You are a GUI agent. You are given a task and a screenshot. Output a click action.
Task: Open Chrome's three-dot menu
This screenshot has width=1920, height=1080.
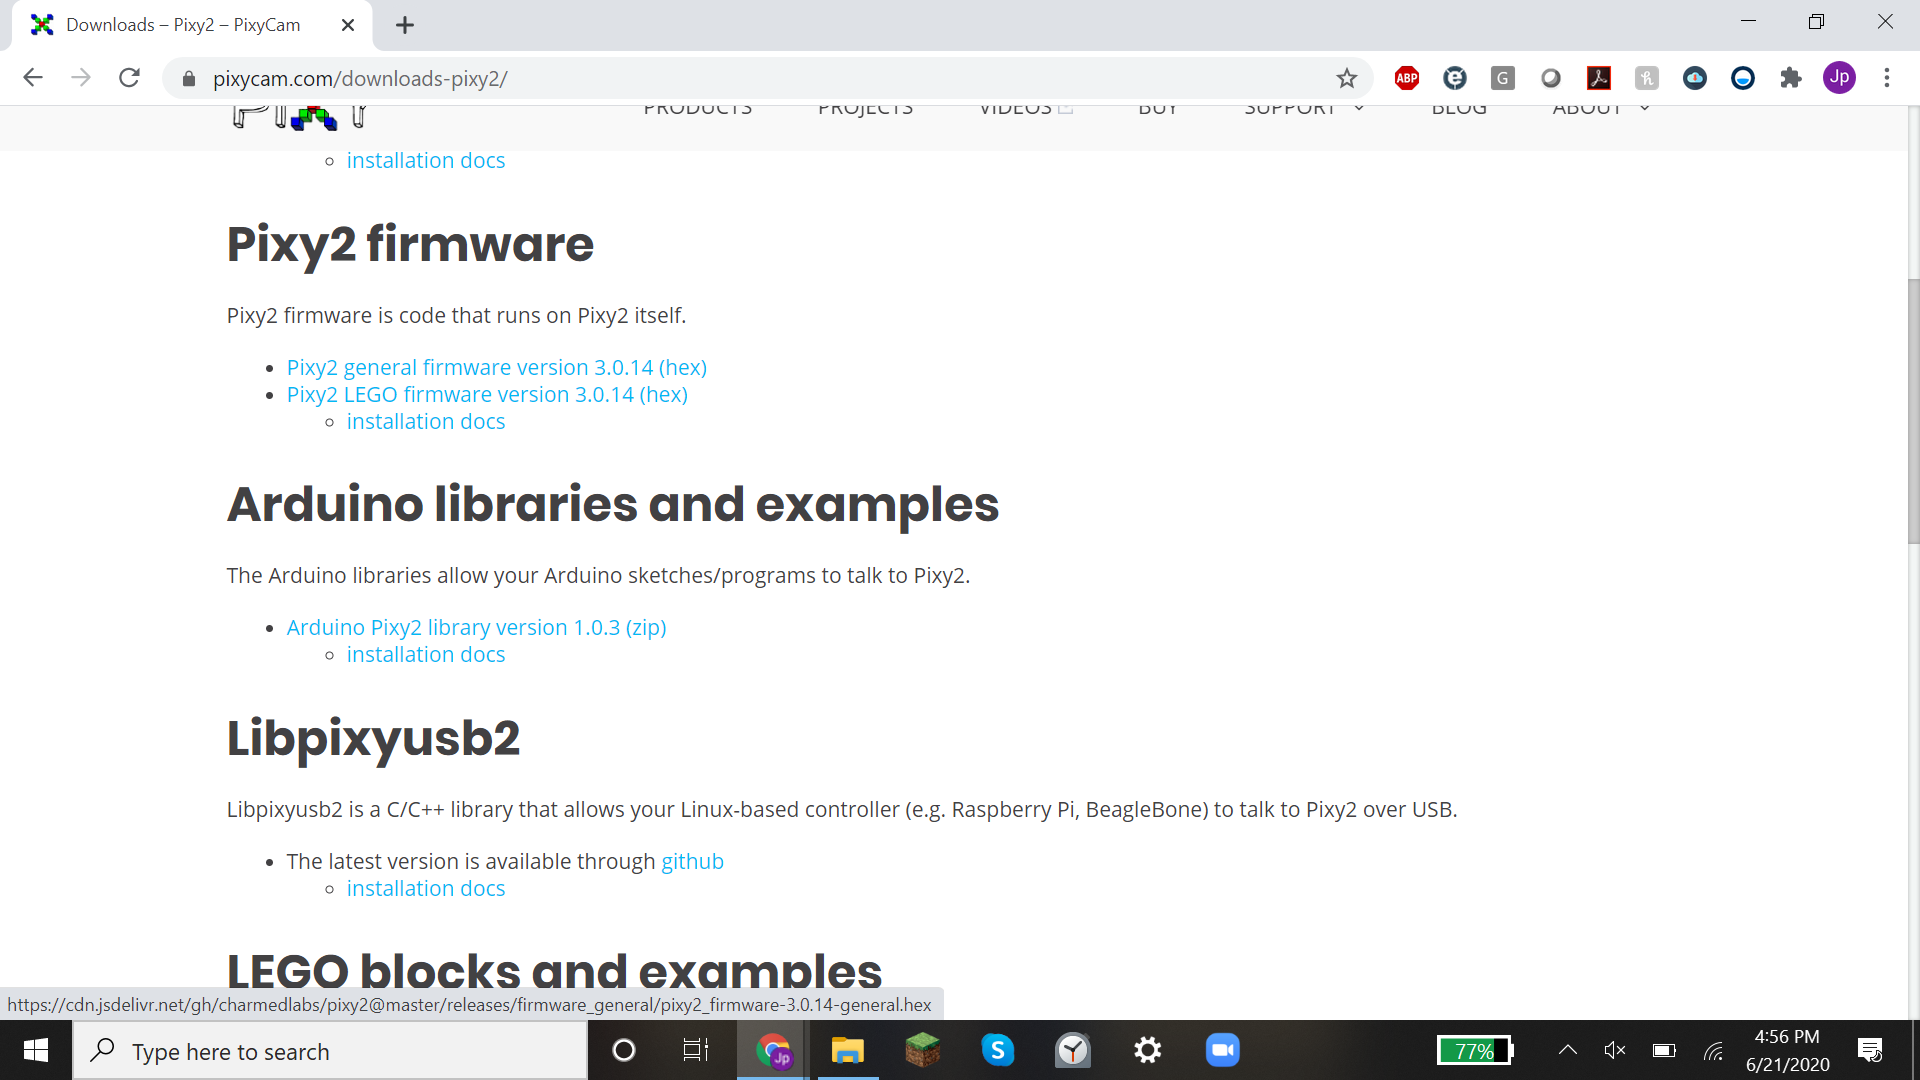pos(1887,77)
